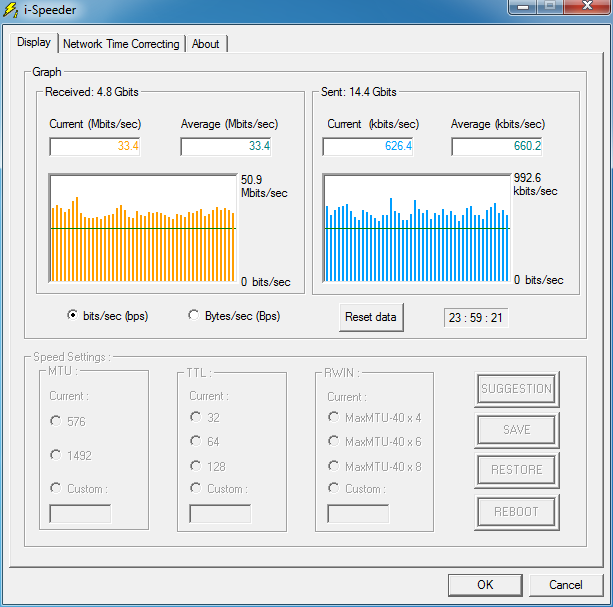Select MTU 576 radio option
The height and width of the screenshot is (607, 613).
56,421
